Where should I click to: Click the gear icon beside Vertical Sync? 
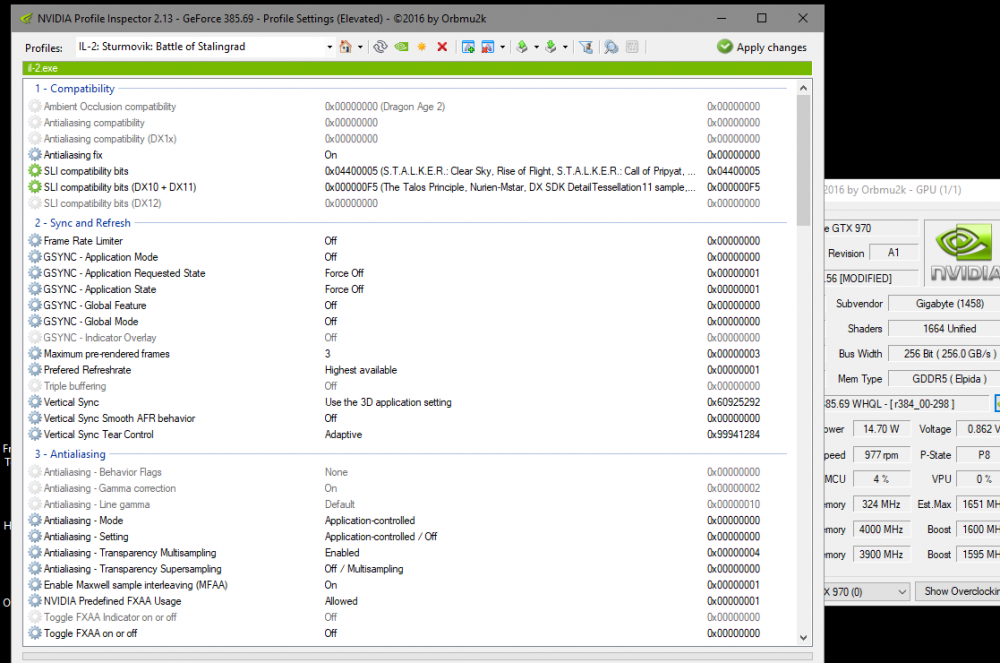coord(35,402)
